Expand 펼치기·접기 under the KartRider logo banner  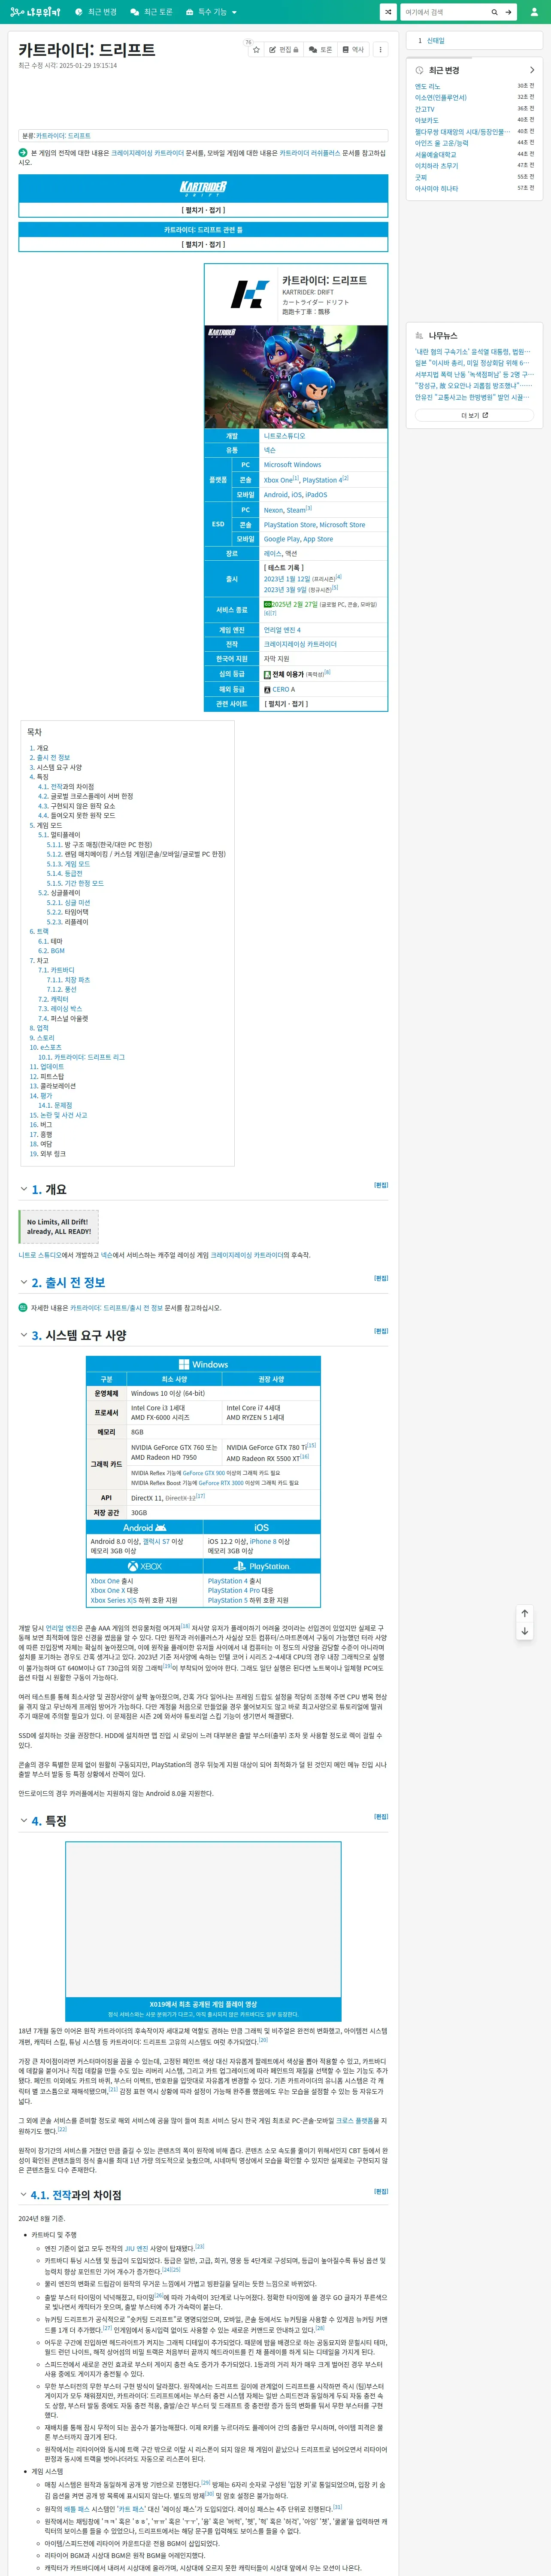coord(203,210)
